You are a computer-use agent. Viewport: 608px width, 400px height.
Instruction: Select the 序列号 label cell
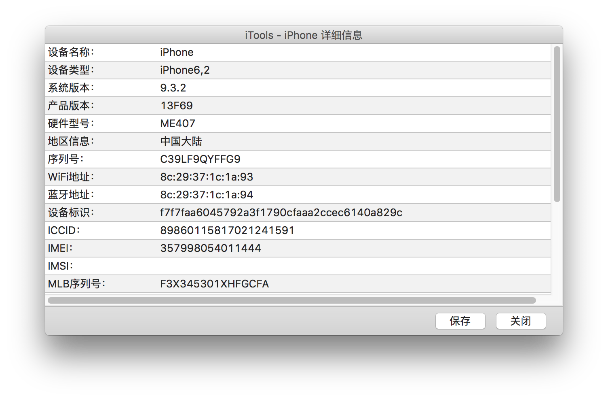pyautogui.click(x=65, y=159)
